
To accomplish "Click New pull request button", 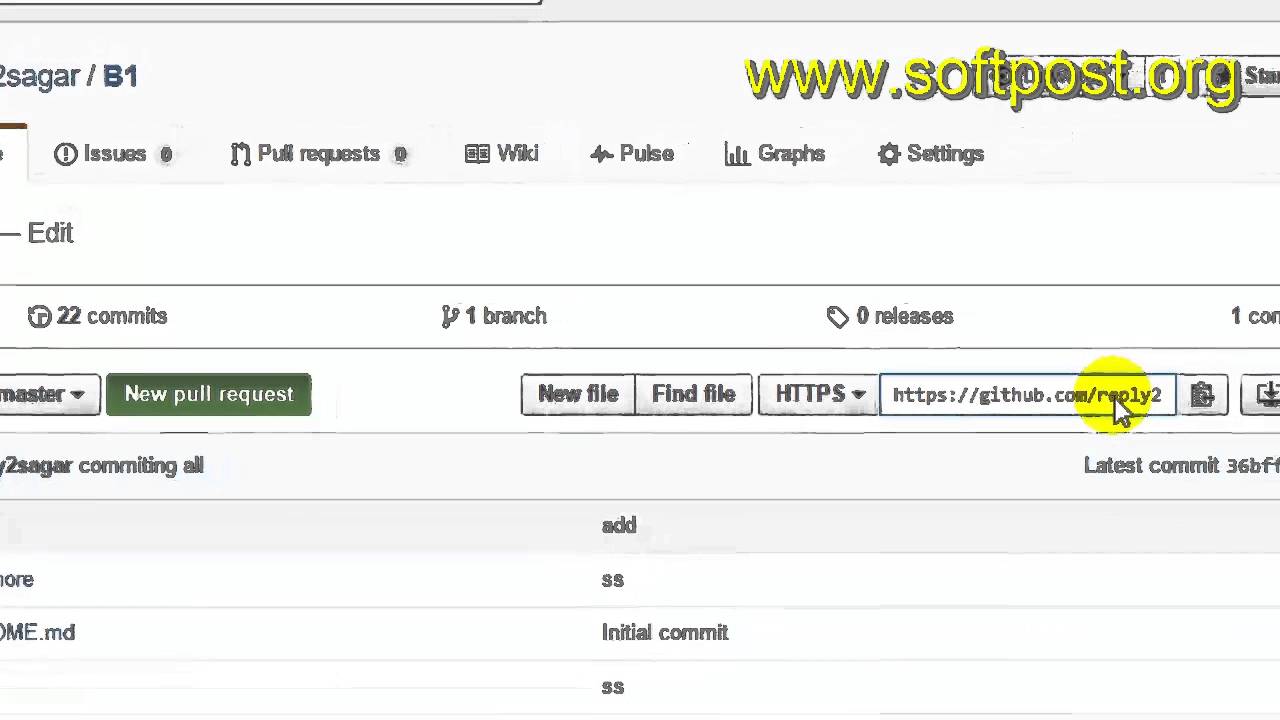I will [x=209, y=394].
